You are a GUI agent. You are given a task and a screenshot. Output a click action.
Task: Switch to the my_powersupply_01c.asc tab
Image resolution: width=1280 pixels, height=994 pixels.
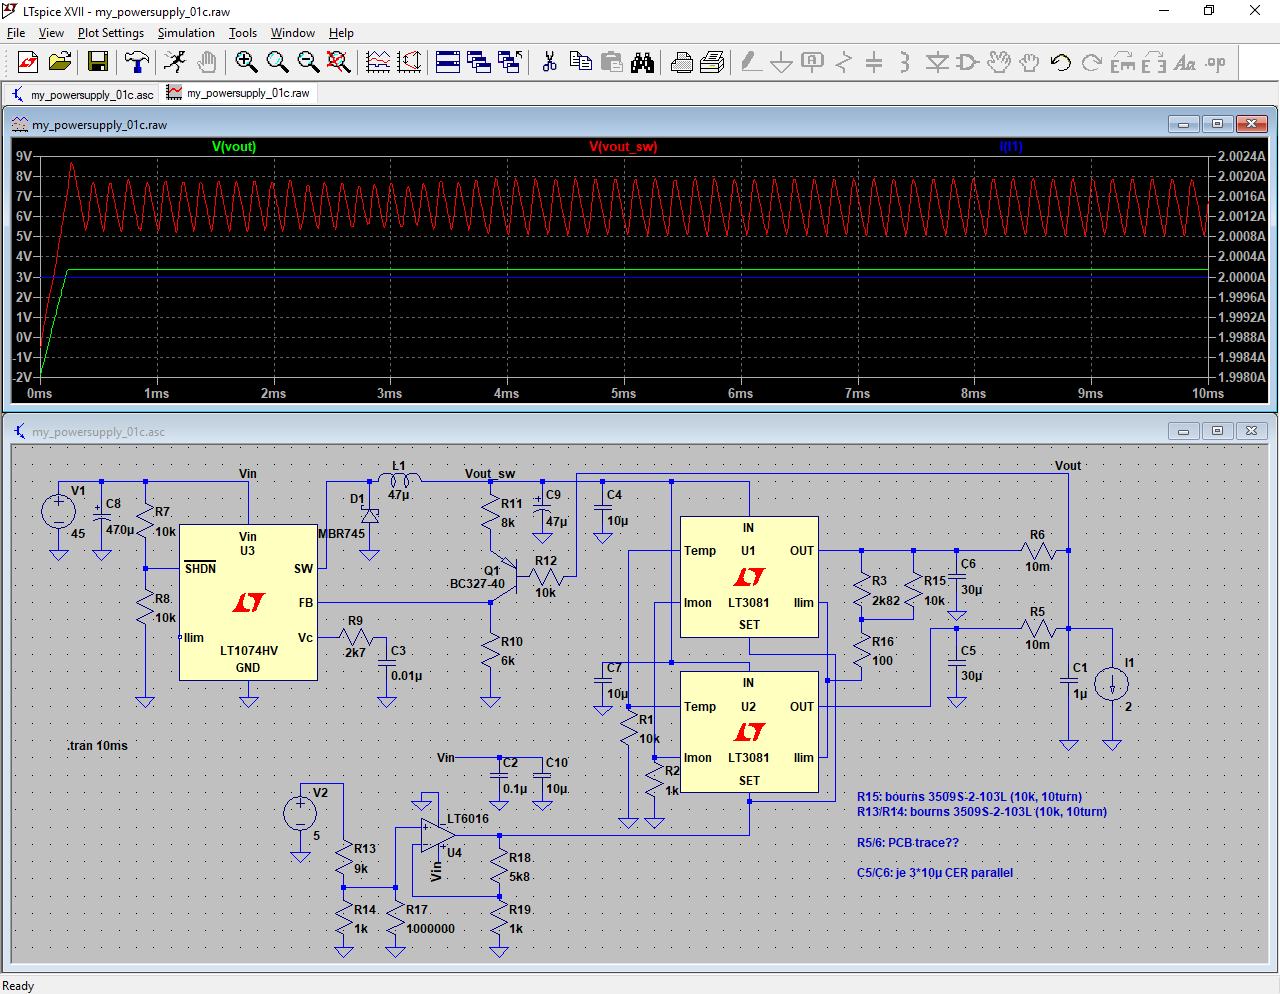coord(83,94)
